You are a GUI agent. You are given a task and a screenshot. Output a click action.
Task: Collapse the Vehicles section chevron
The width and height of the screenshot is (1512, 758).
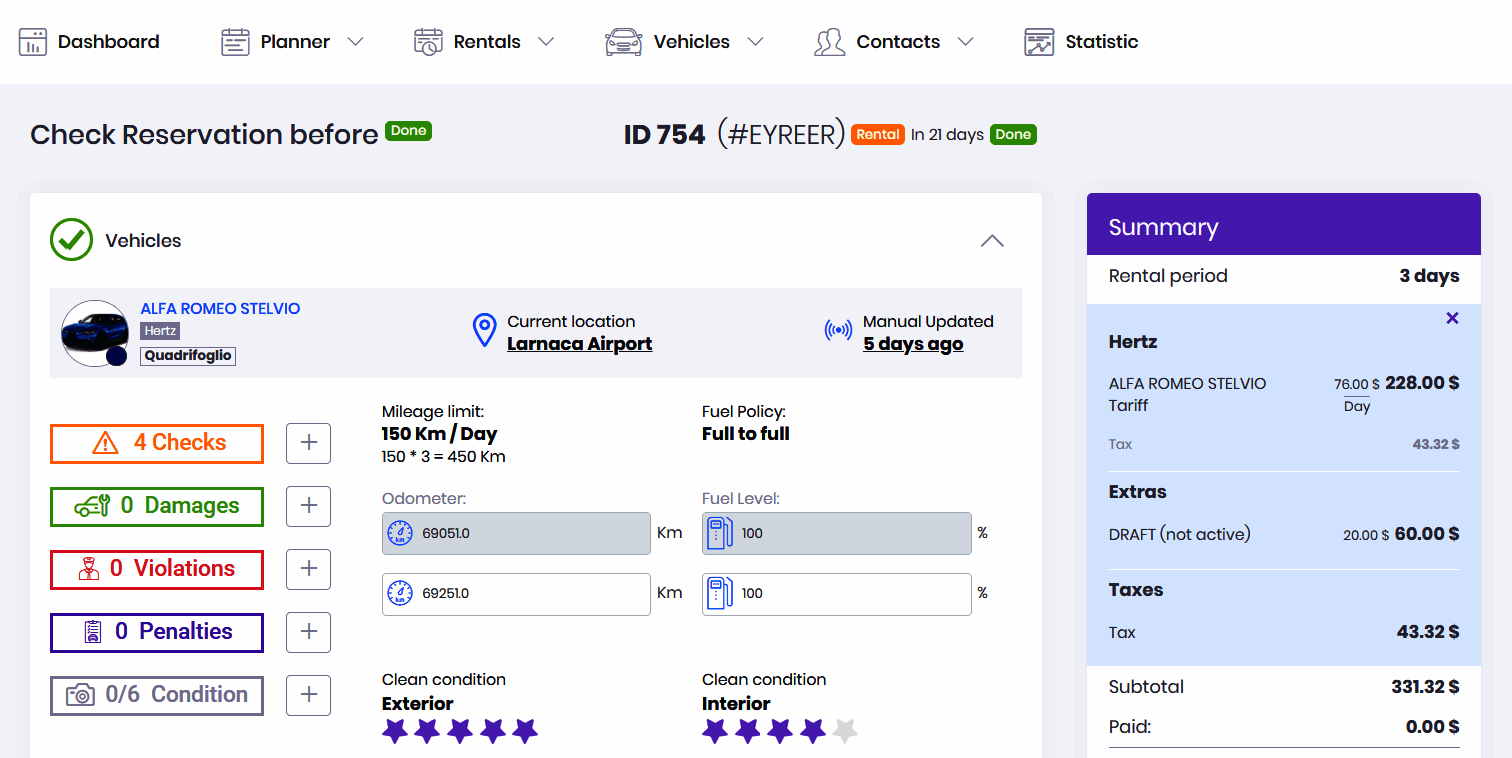991,241
